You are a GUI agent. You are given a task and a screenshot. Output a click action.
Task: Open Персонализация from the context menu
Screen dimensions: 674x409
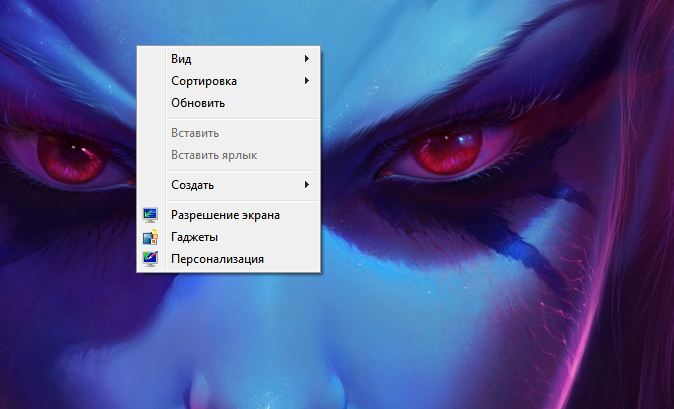pos(228,259)
